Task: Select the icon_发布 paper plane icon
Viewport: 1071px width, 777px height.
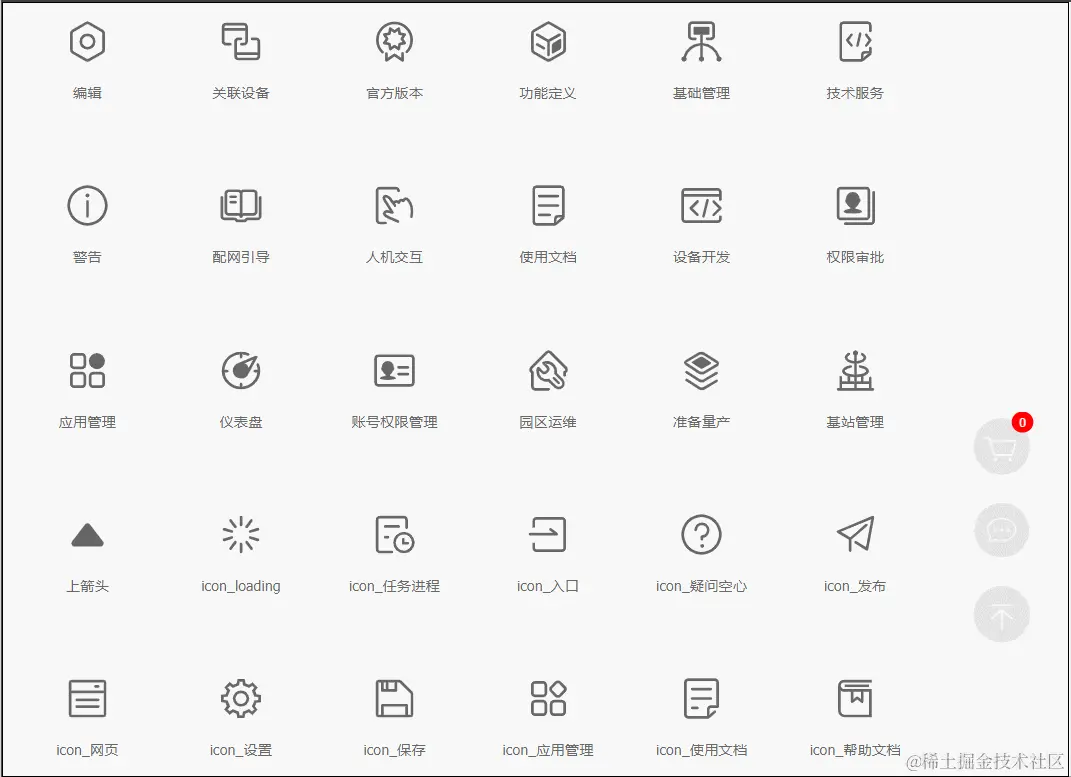Action: coord(855,533)
